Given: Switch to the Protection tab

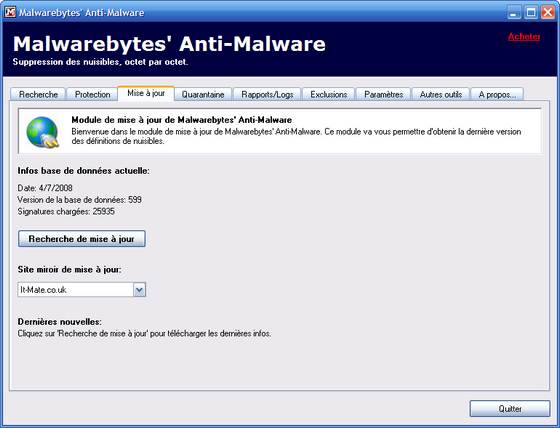Looking at the screenshot, I should click(x=92, y=95).
